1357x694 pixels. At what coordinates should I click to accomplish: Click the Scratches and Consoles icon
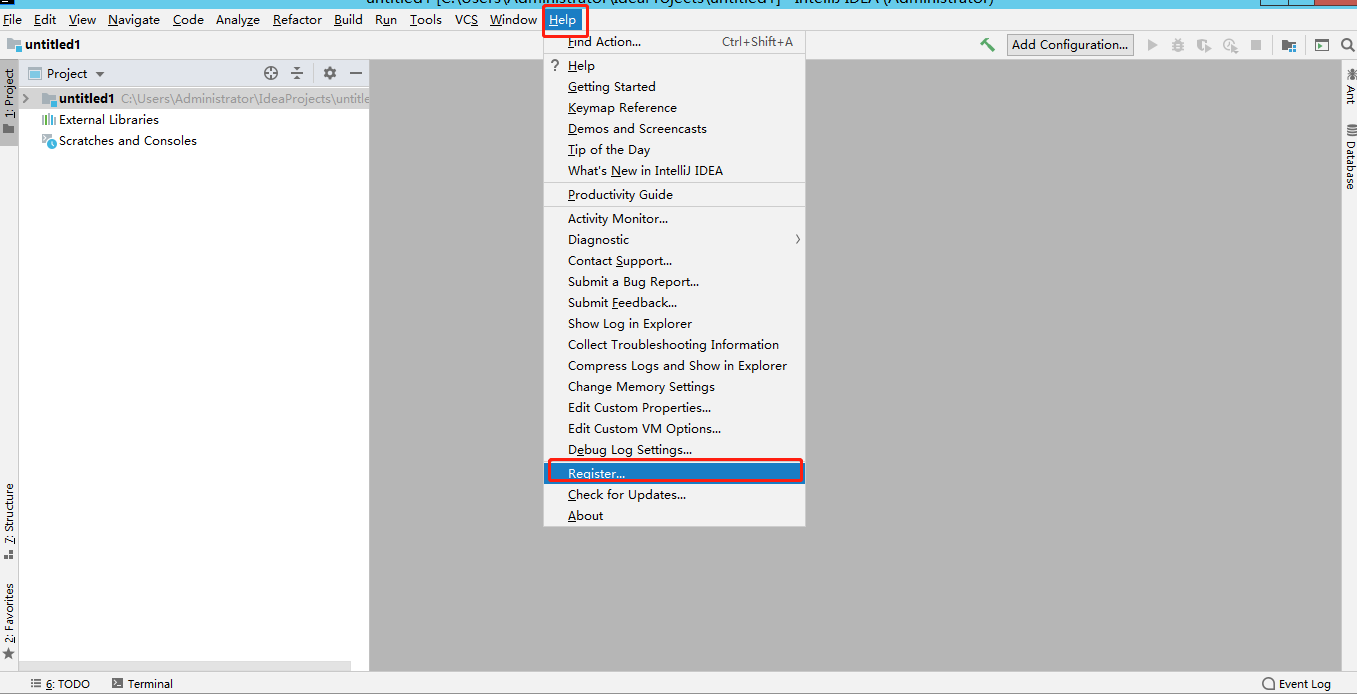(49, 141)
